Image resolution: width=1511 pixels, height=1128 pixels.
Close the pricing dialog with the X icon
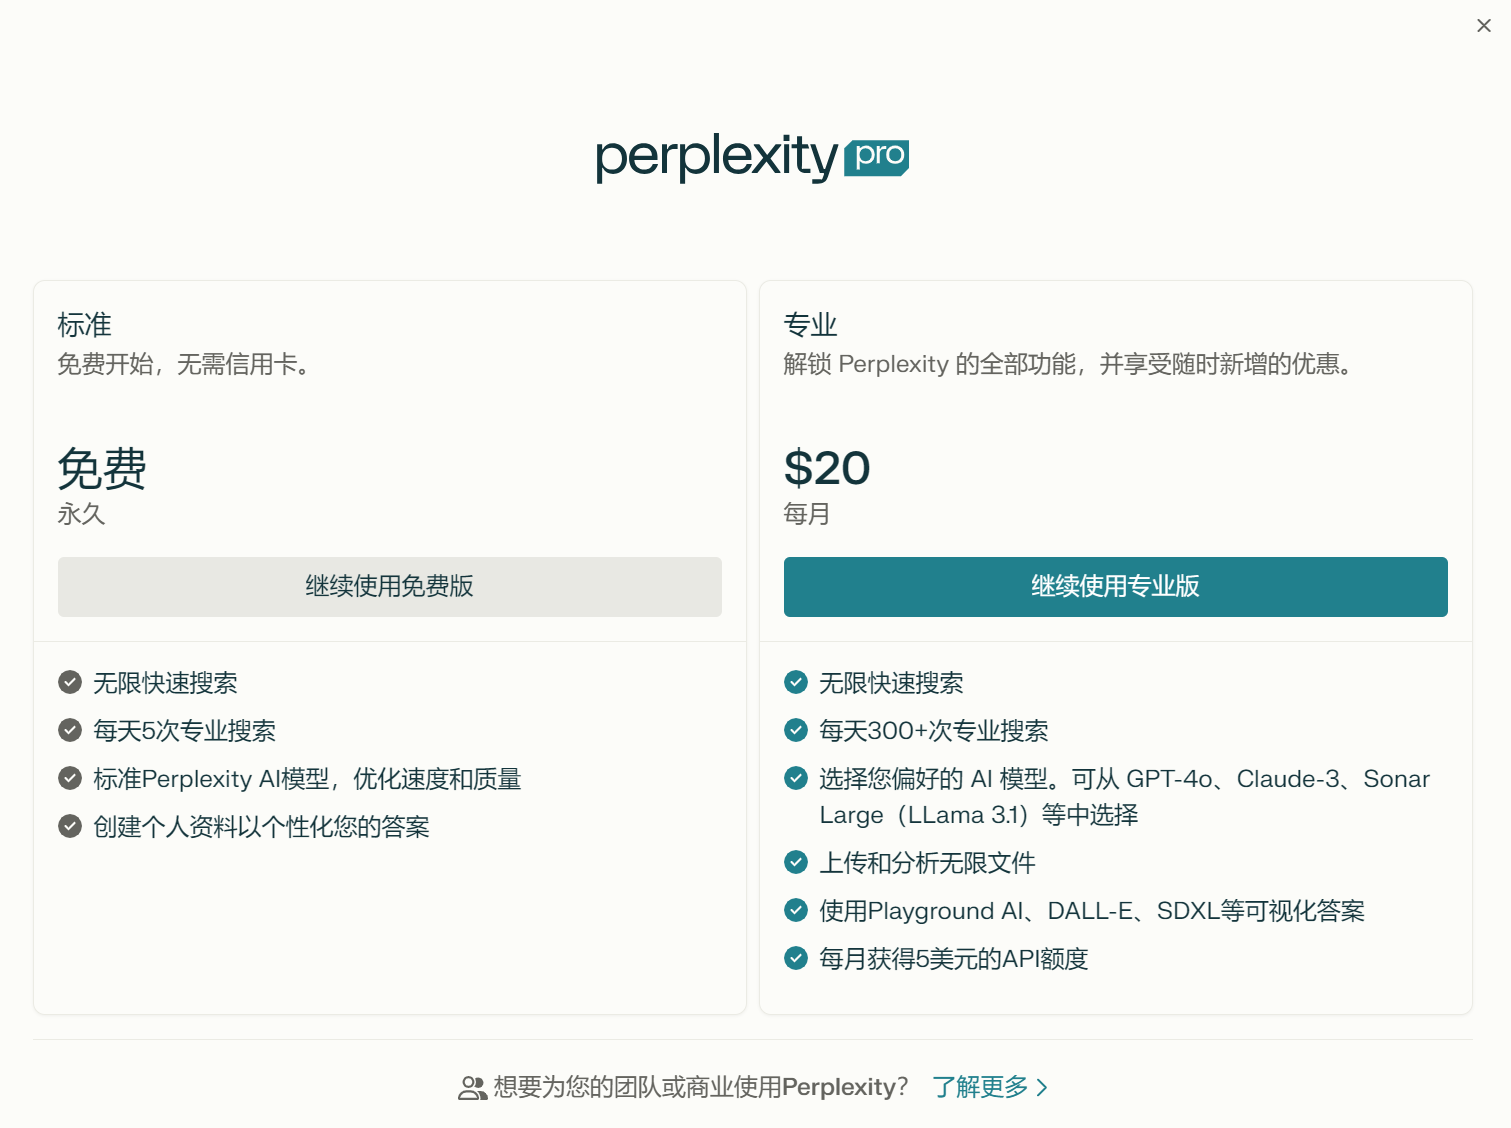tap(1484, 26)
